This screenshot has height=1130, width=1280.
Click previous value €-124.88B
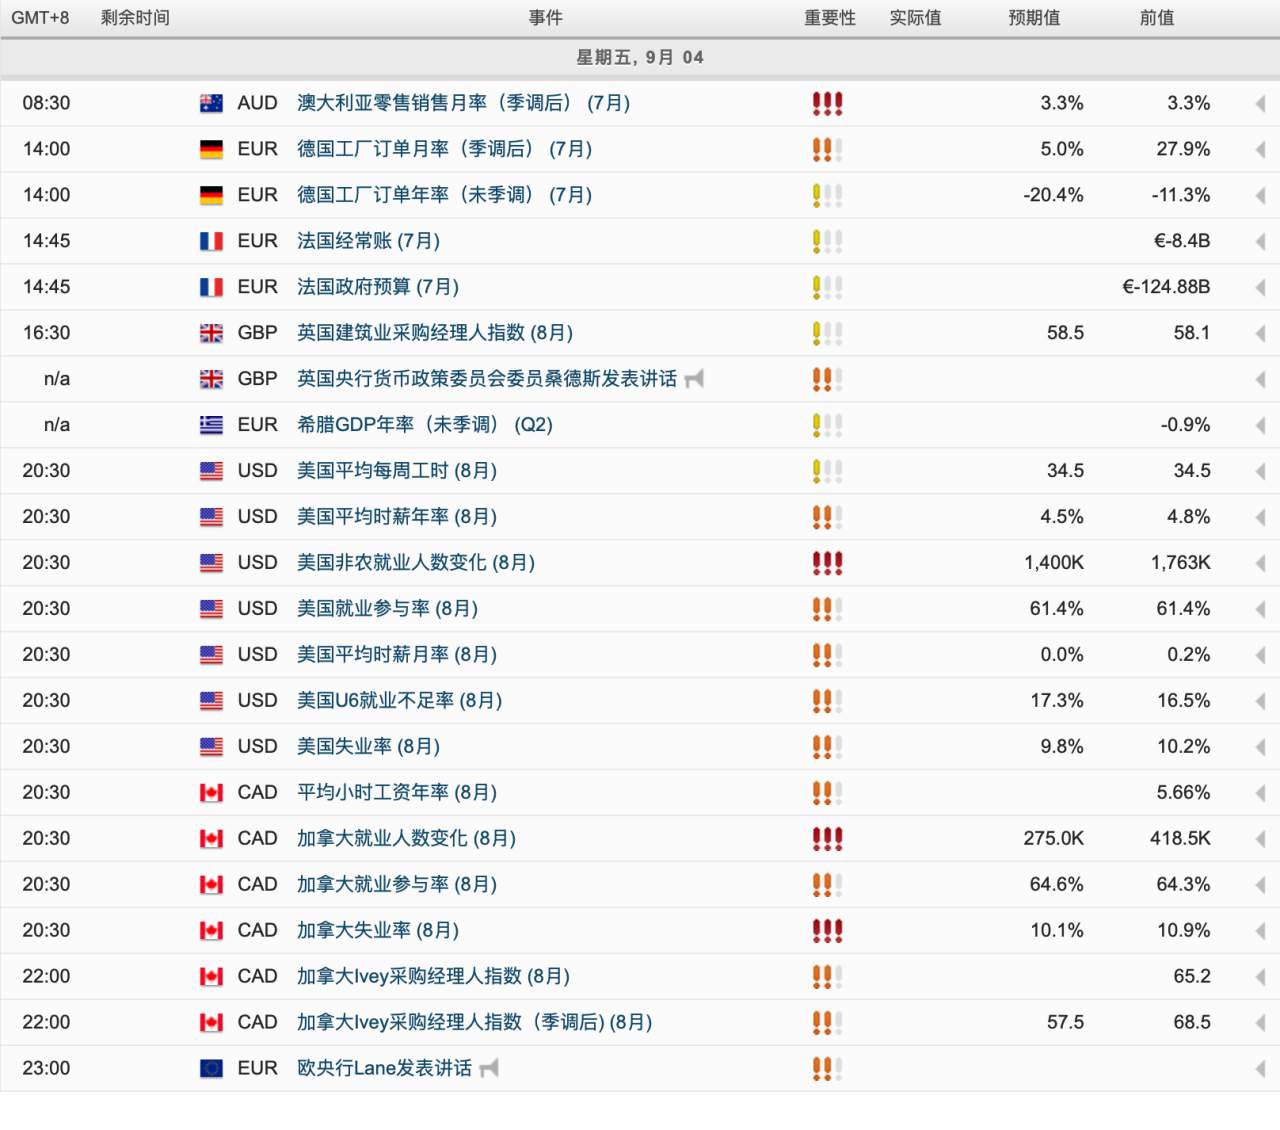(x=1166, y=287)
